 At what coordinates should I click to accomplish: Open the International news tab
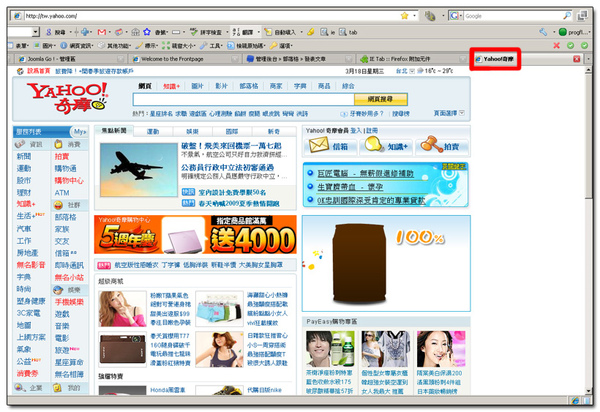tap(232, 131)
